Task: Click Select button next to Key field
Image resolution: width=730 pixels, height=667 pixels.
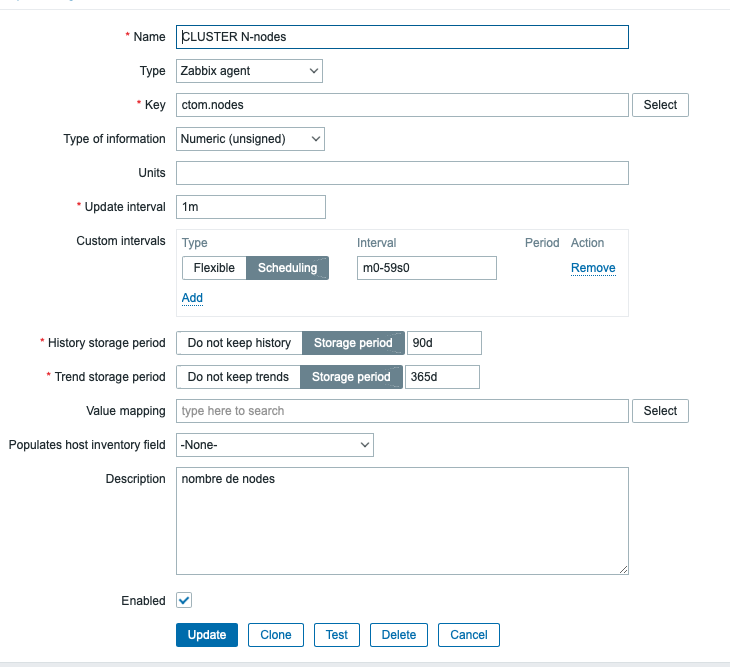Action: (660, 105)
